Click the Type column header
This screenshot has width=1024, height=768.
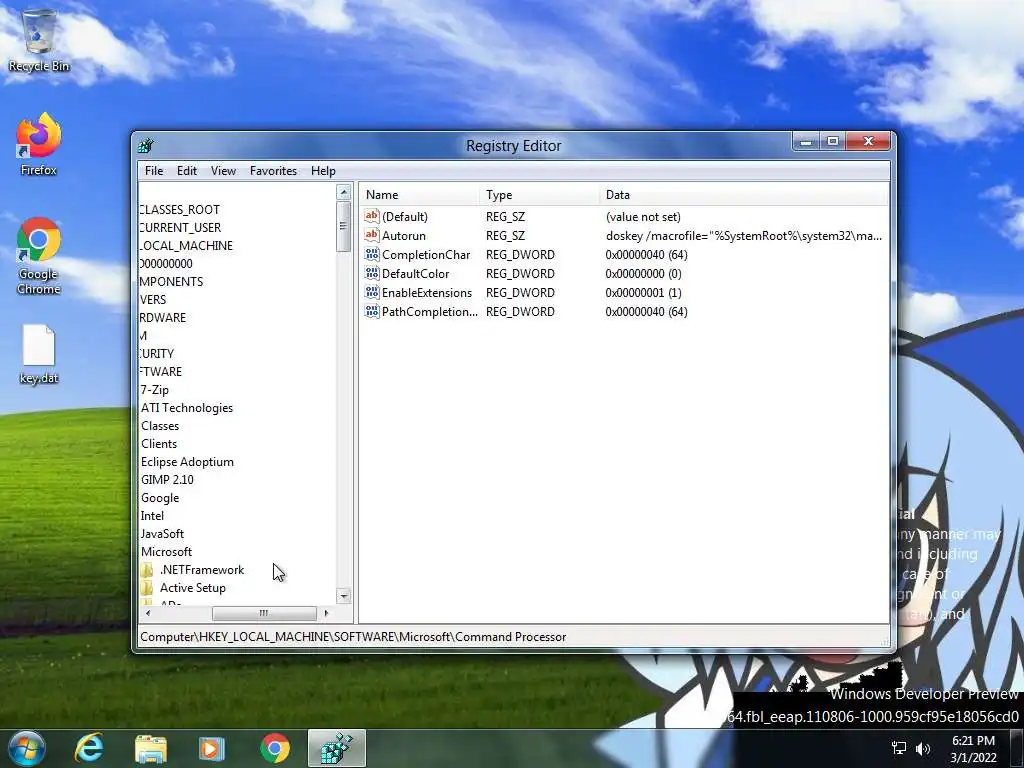click(x=539, y=195)
